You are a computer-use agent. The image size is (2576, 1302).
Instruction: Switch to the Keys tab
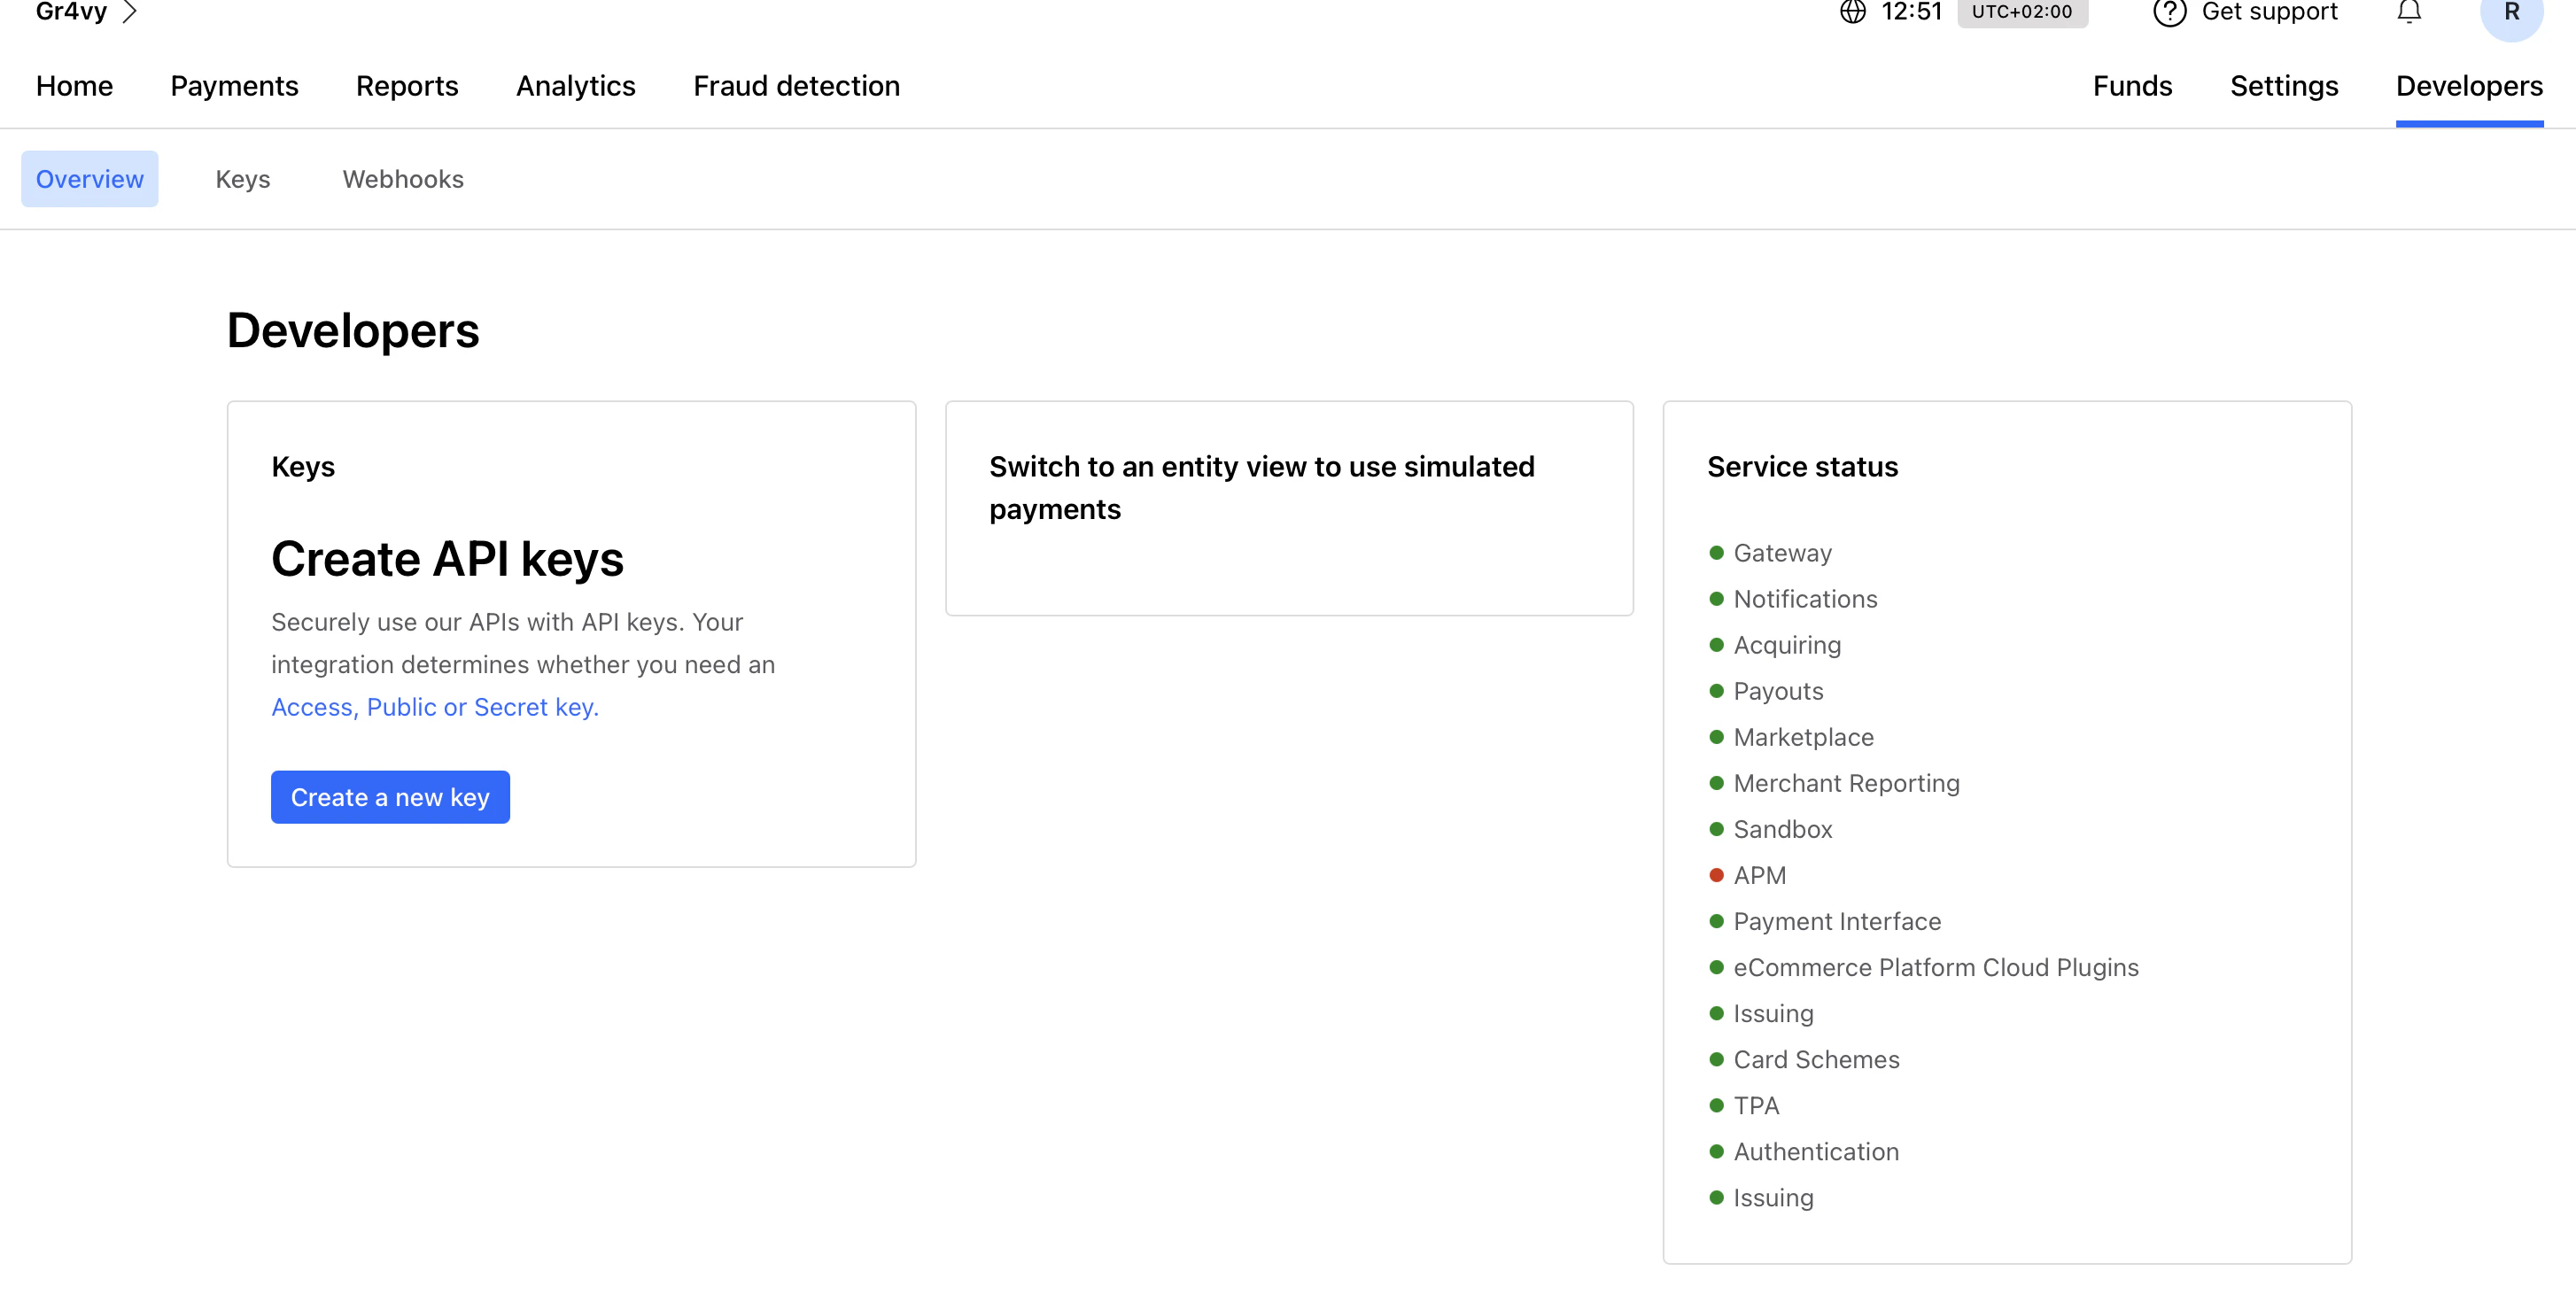tap(243, 178)
